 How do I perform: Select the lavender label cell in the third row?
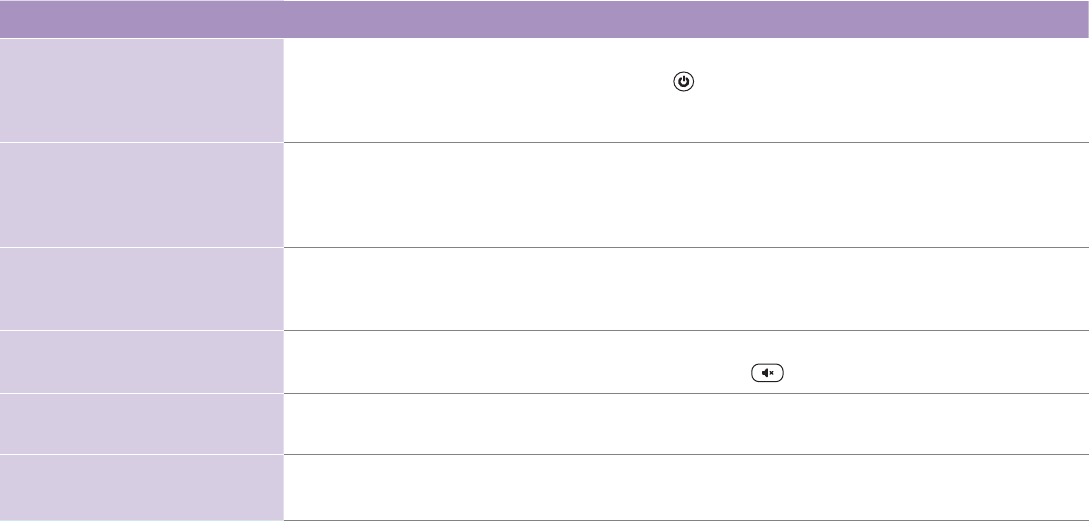(142, 289)
